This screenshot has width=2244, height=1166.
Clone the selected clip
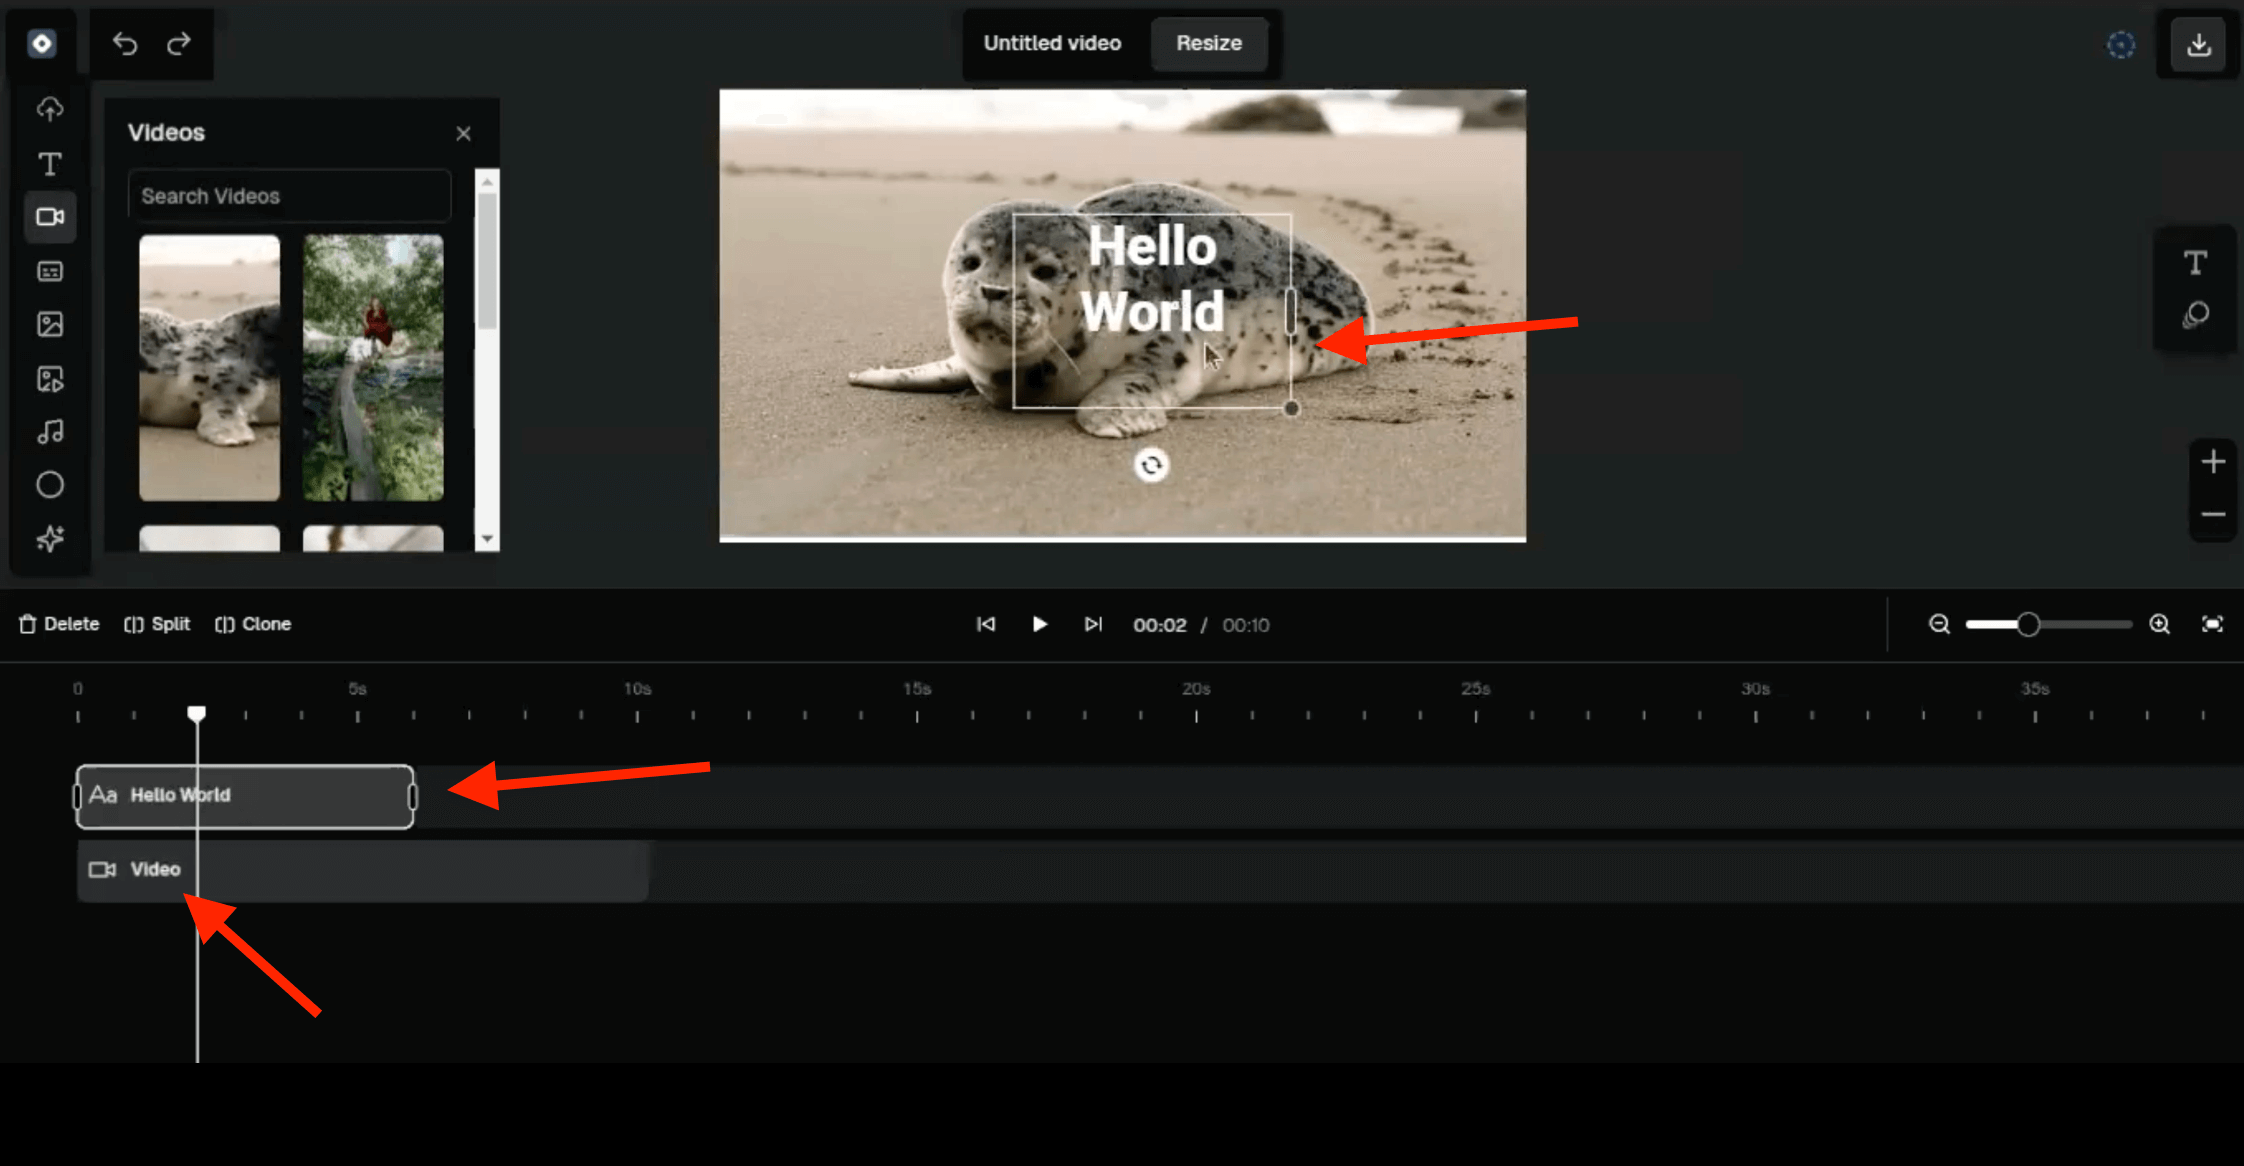[253, 624]
